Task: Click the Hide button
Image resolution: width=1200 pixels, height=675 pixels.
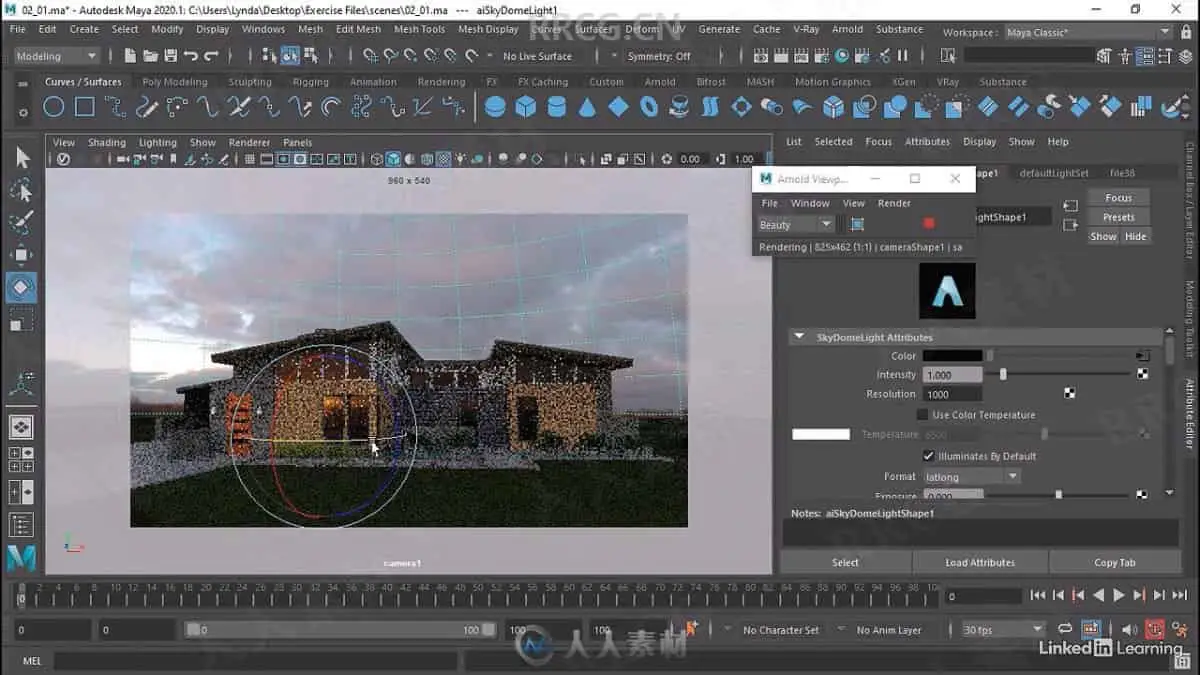Action: click(x=1136, y=236)
